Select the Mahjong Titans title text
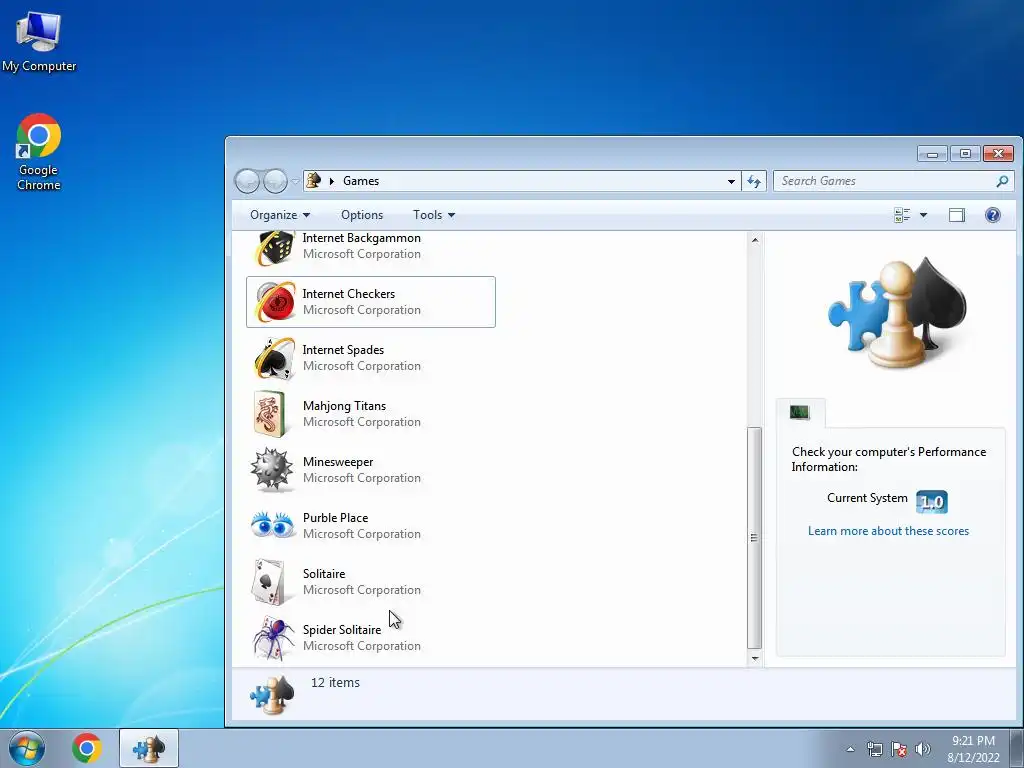The image size is (1024, 768). click(x=344, y=406)
